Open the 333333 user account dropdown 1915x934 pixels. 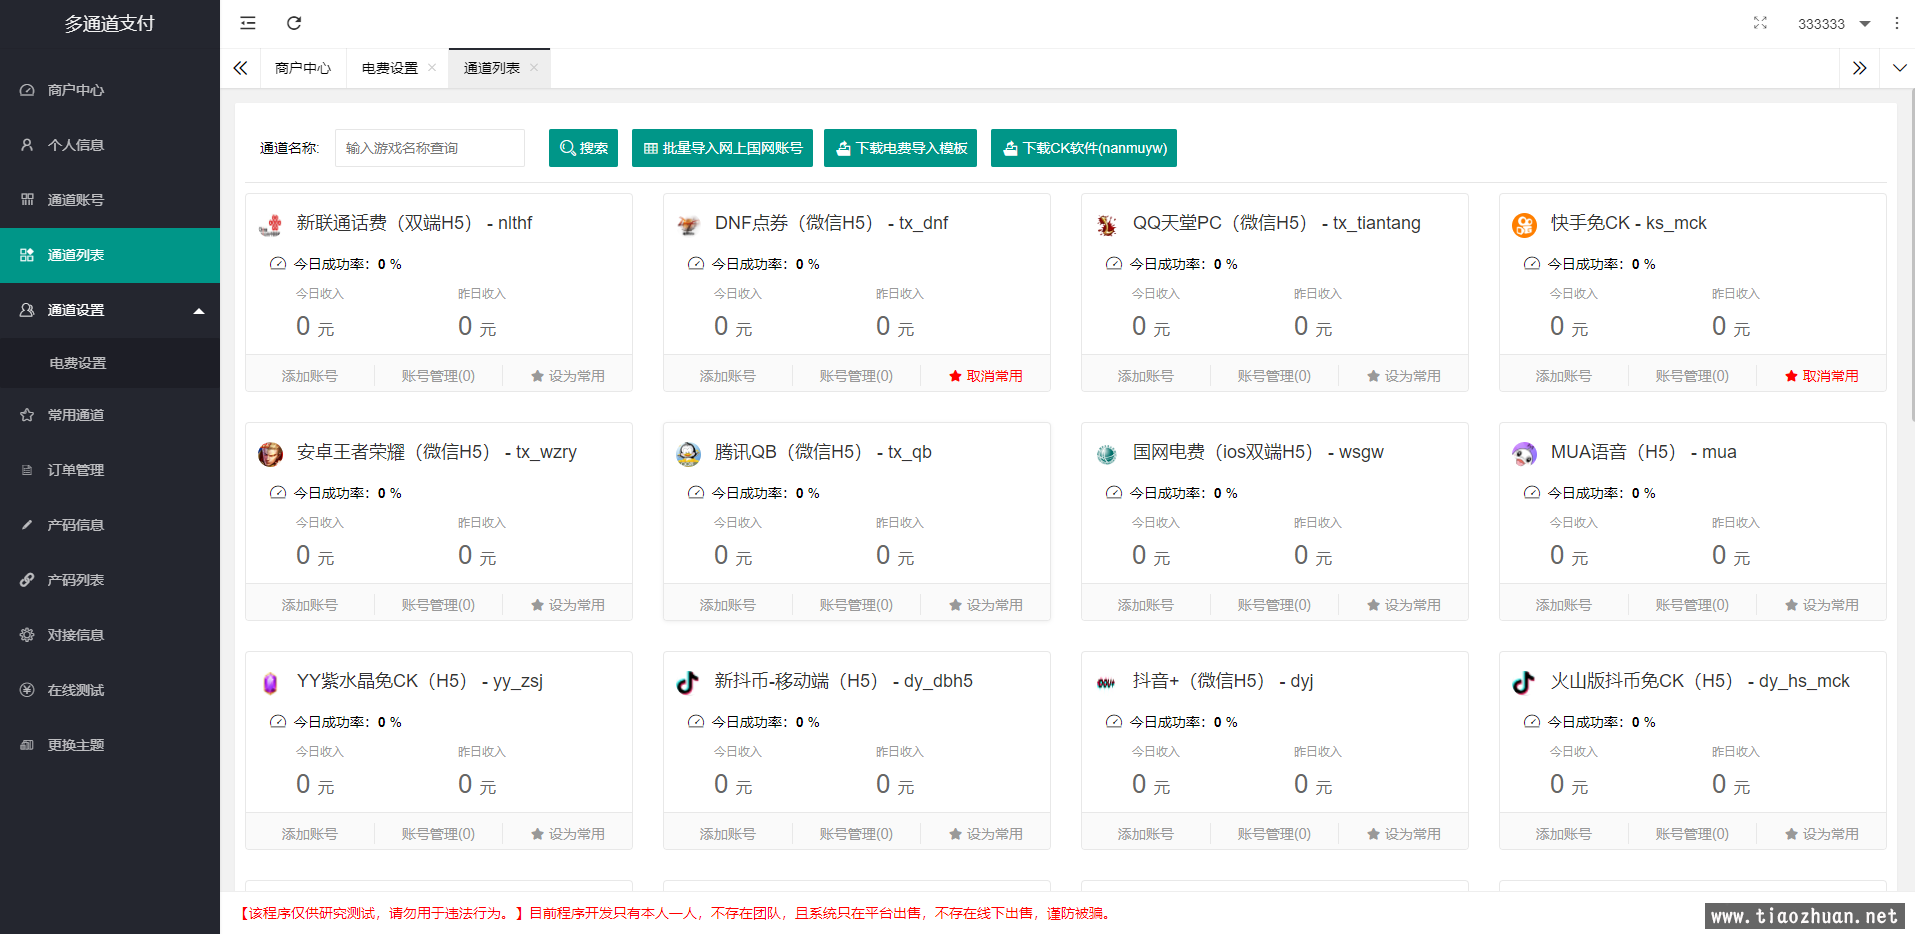[x=1833, y=24]
